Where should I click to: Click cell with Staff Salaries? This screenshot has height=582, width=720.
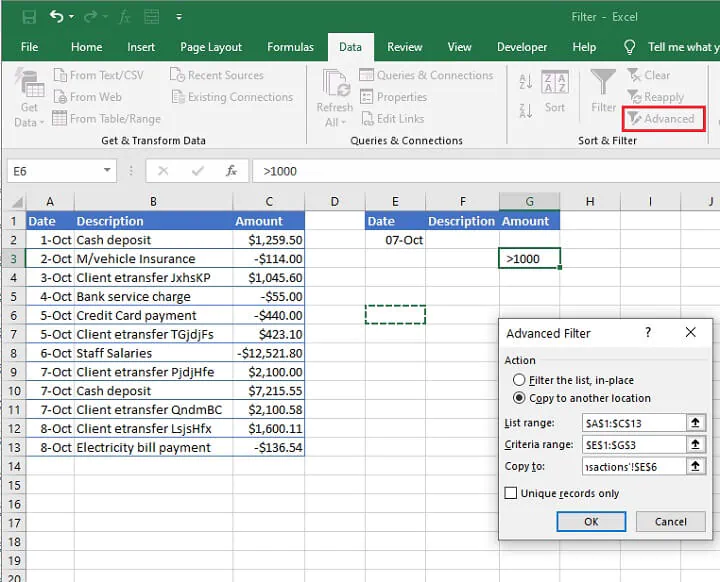click(153, 353)
